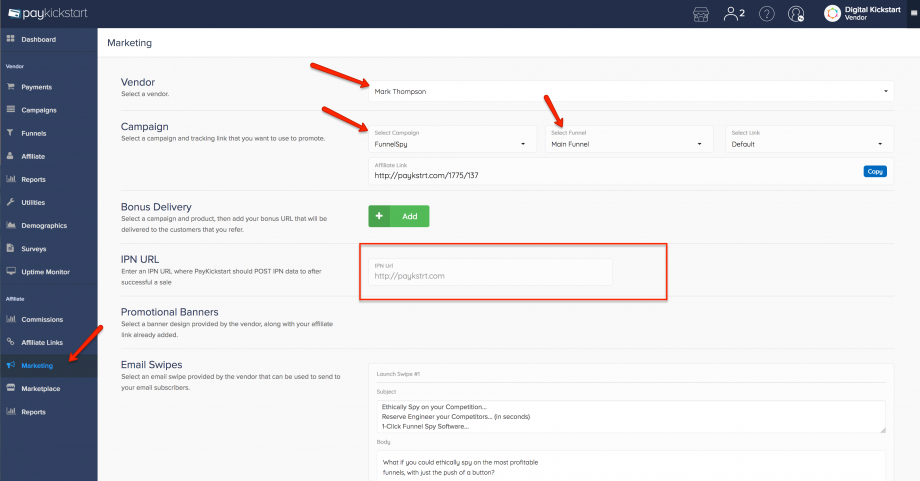Click the Email Swipes heading
The width and height of the screenshot is (920, 481).
click(x=151, y=365)
